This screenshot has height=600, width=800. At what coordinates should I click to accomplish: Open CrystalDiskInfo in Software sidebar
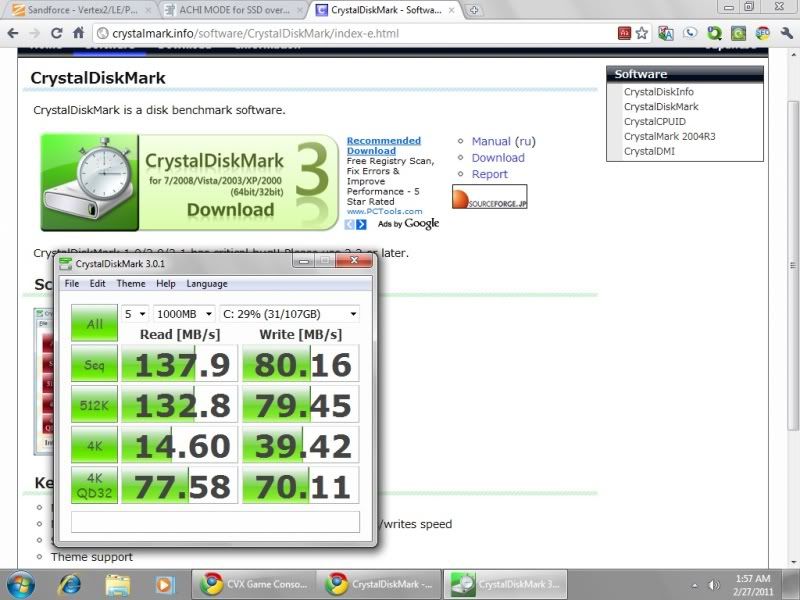[658, 92]
